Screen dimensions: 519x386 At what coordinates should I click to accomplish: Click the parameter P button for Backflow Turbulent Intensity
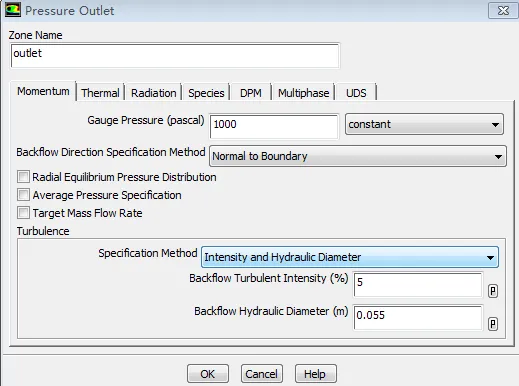tap(493, 291)
